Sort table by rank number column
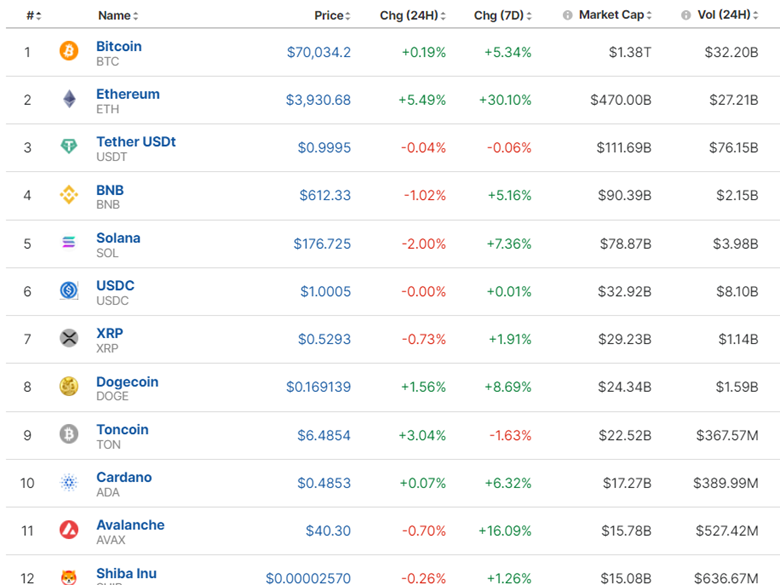 (x=33, y=16)
